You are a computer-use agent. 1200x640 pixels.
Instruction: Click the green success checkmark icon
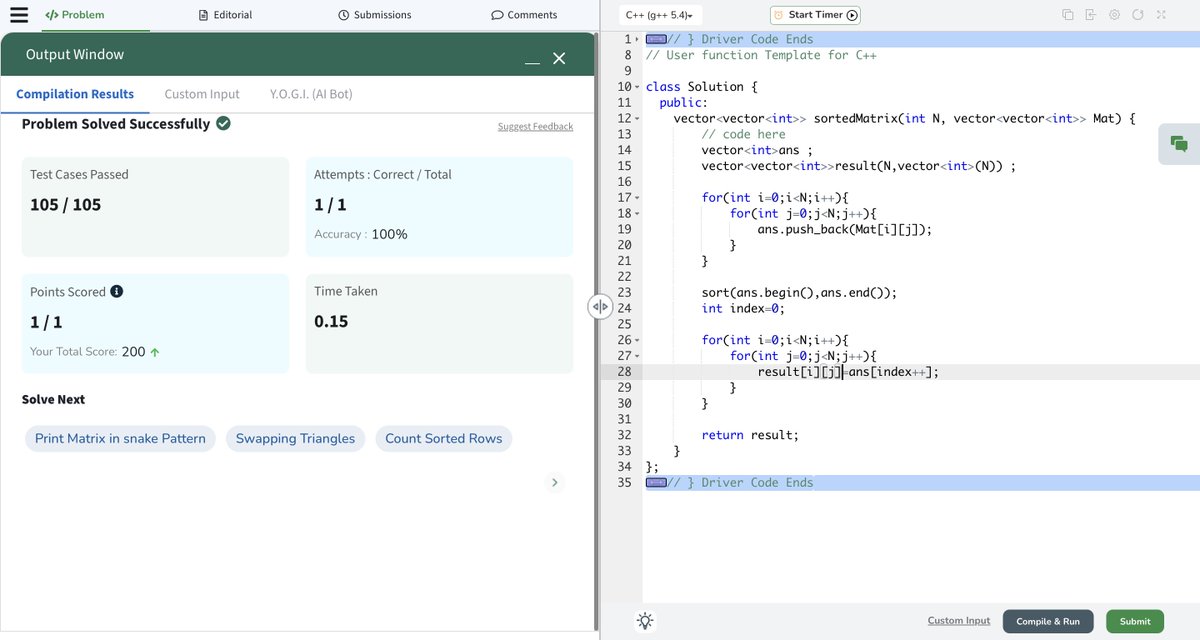click(x=223, y=124)
